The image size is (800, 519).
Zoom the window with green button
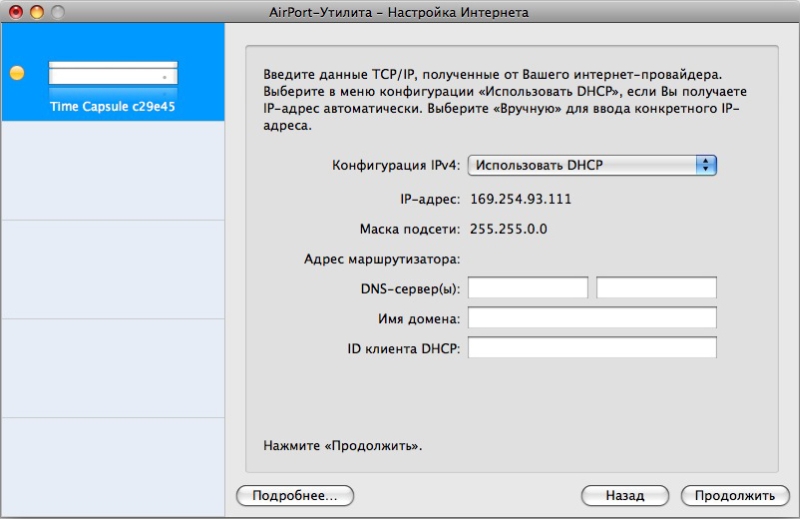(x=57, y=12)
